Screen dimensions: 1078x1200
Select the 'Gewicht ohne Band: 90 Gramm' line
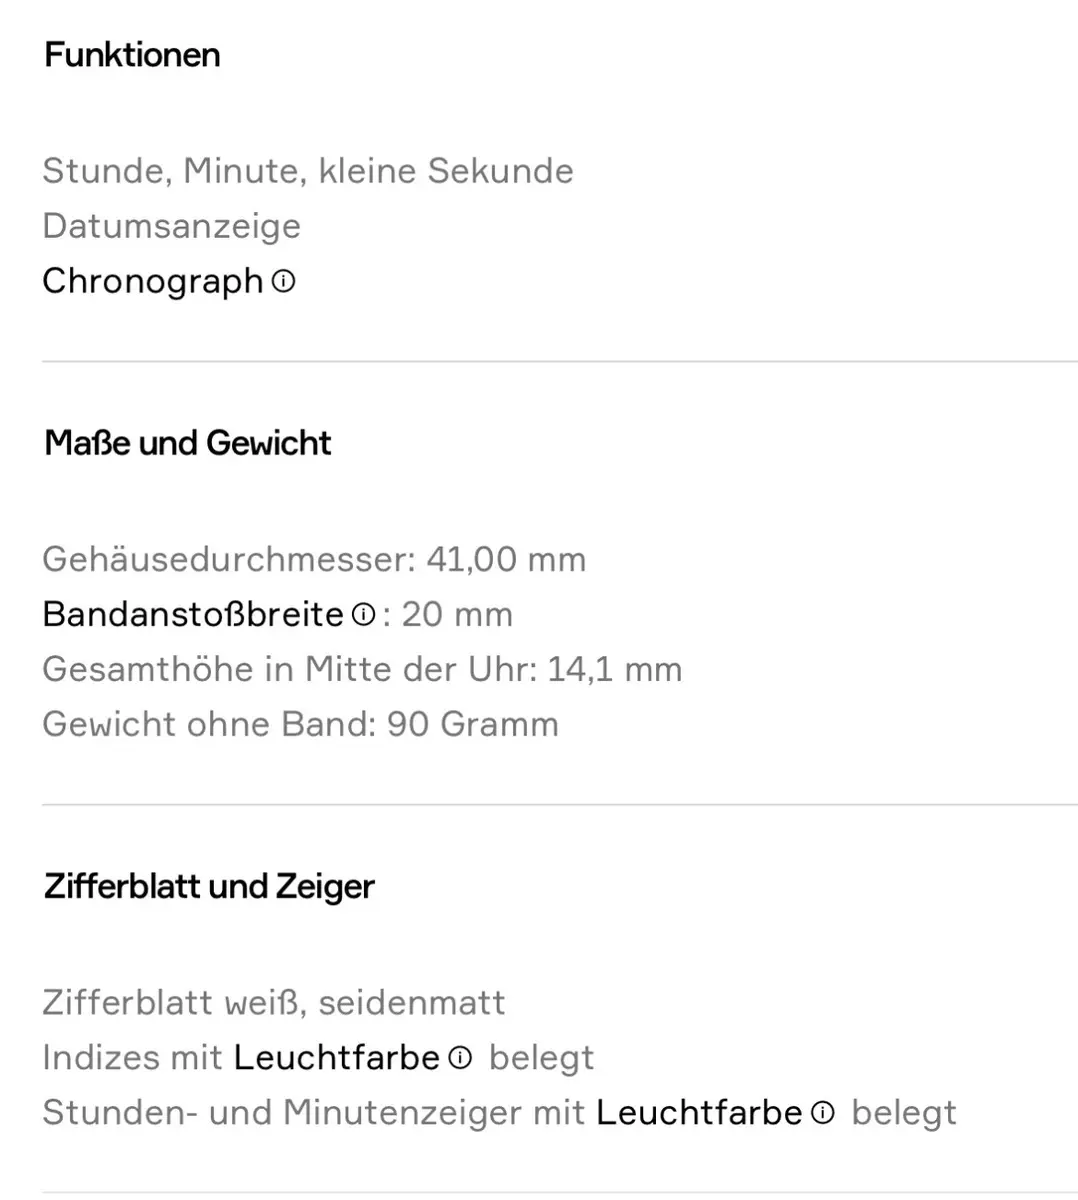coord(300,724)
